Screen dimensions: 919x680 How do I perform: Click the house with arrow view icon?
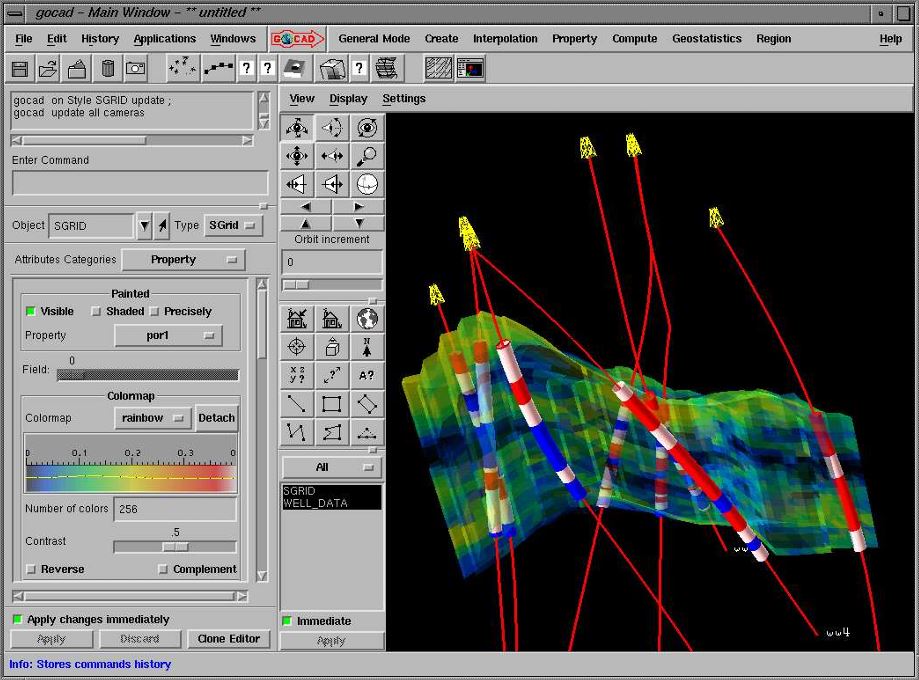(x=297, y=319)
